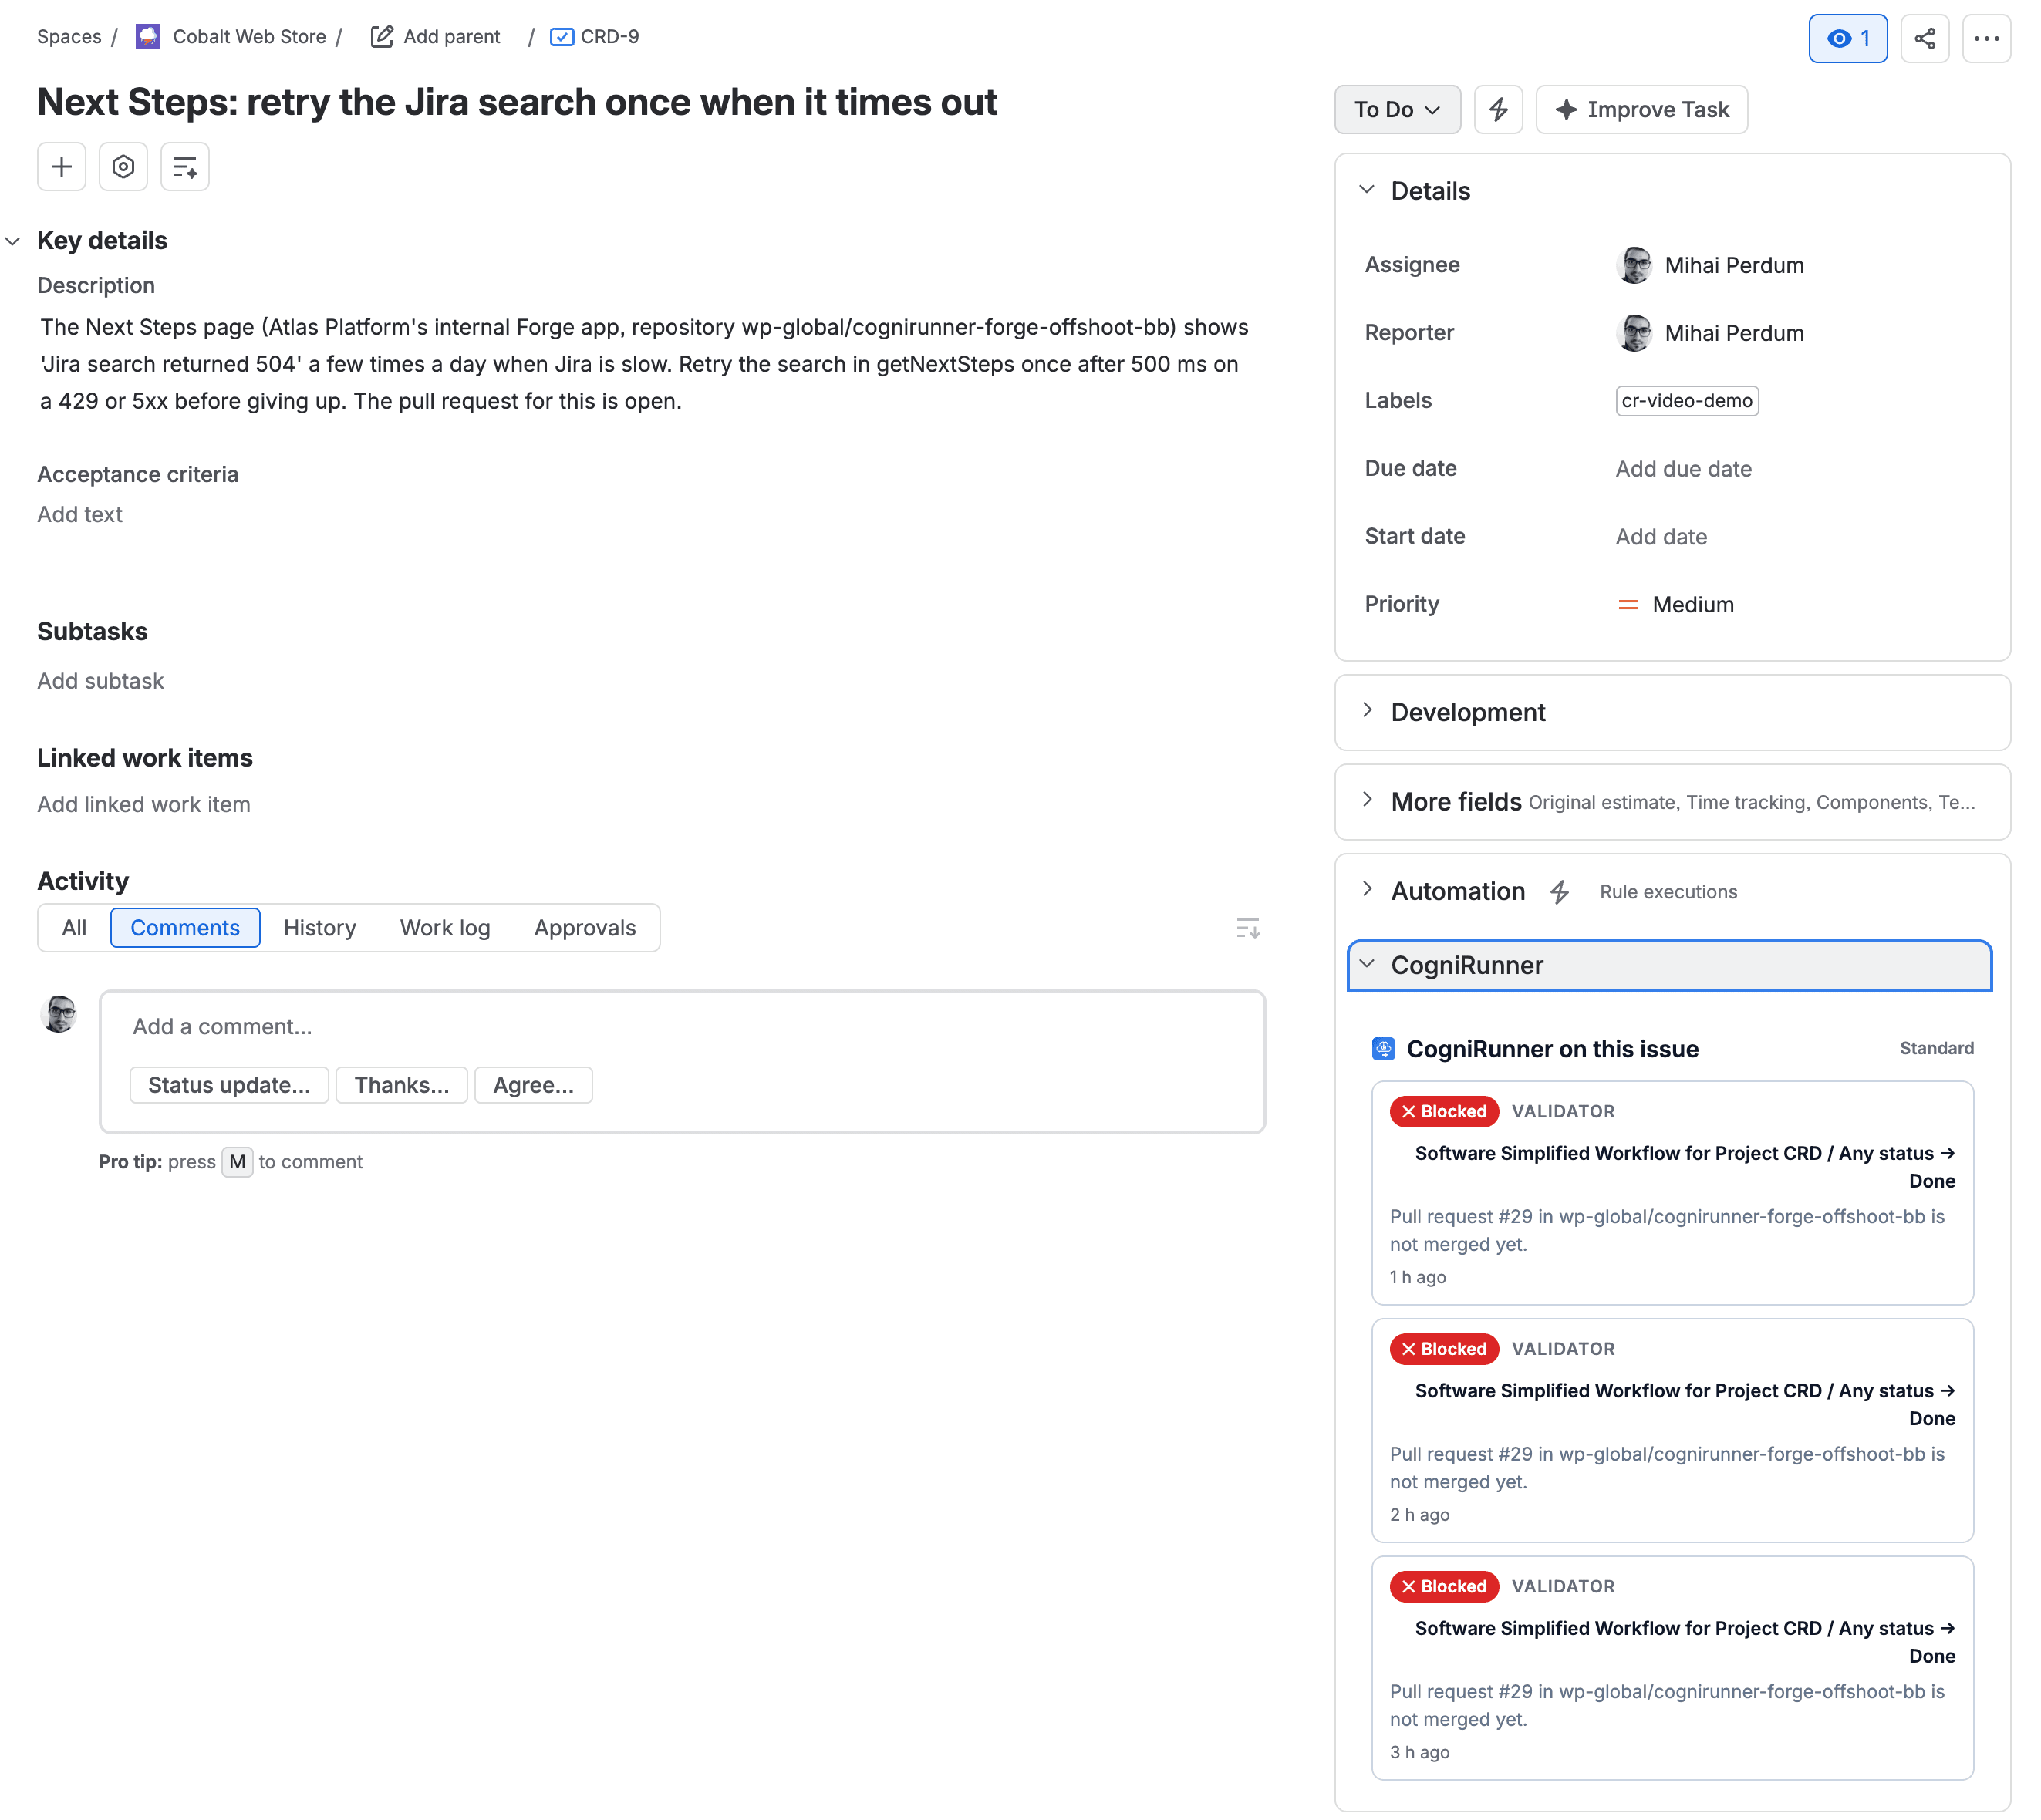This screenshot has height=1820, width=2041.
Task: Click the Improve Task button
Action: [1641, 109]
